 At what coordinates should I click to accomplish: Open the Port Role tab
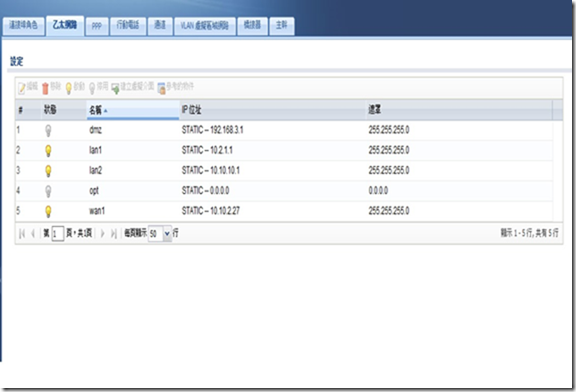[x=24, y=25]
